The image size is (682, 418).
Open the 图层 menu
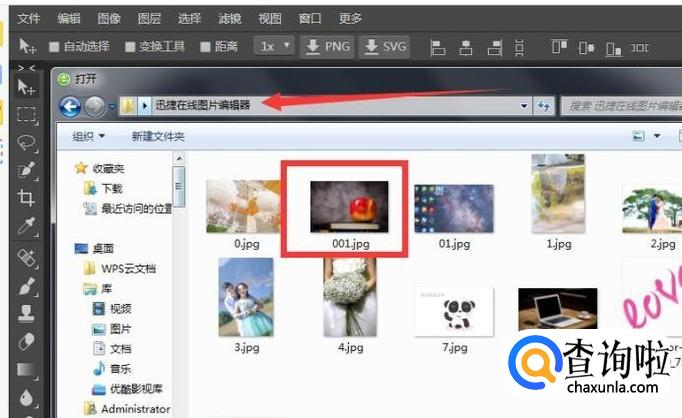point(149,18)
